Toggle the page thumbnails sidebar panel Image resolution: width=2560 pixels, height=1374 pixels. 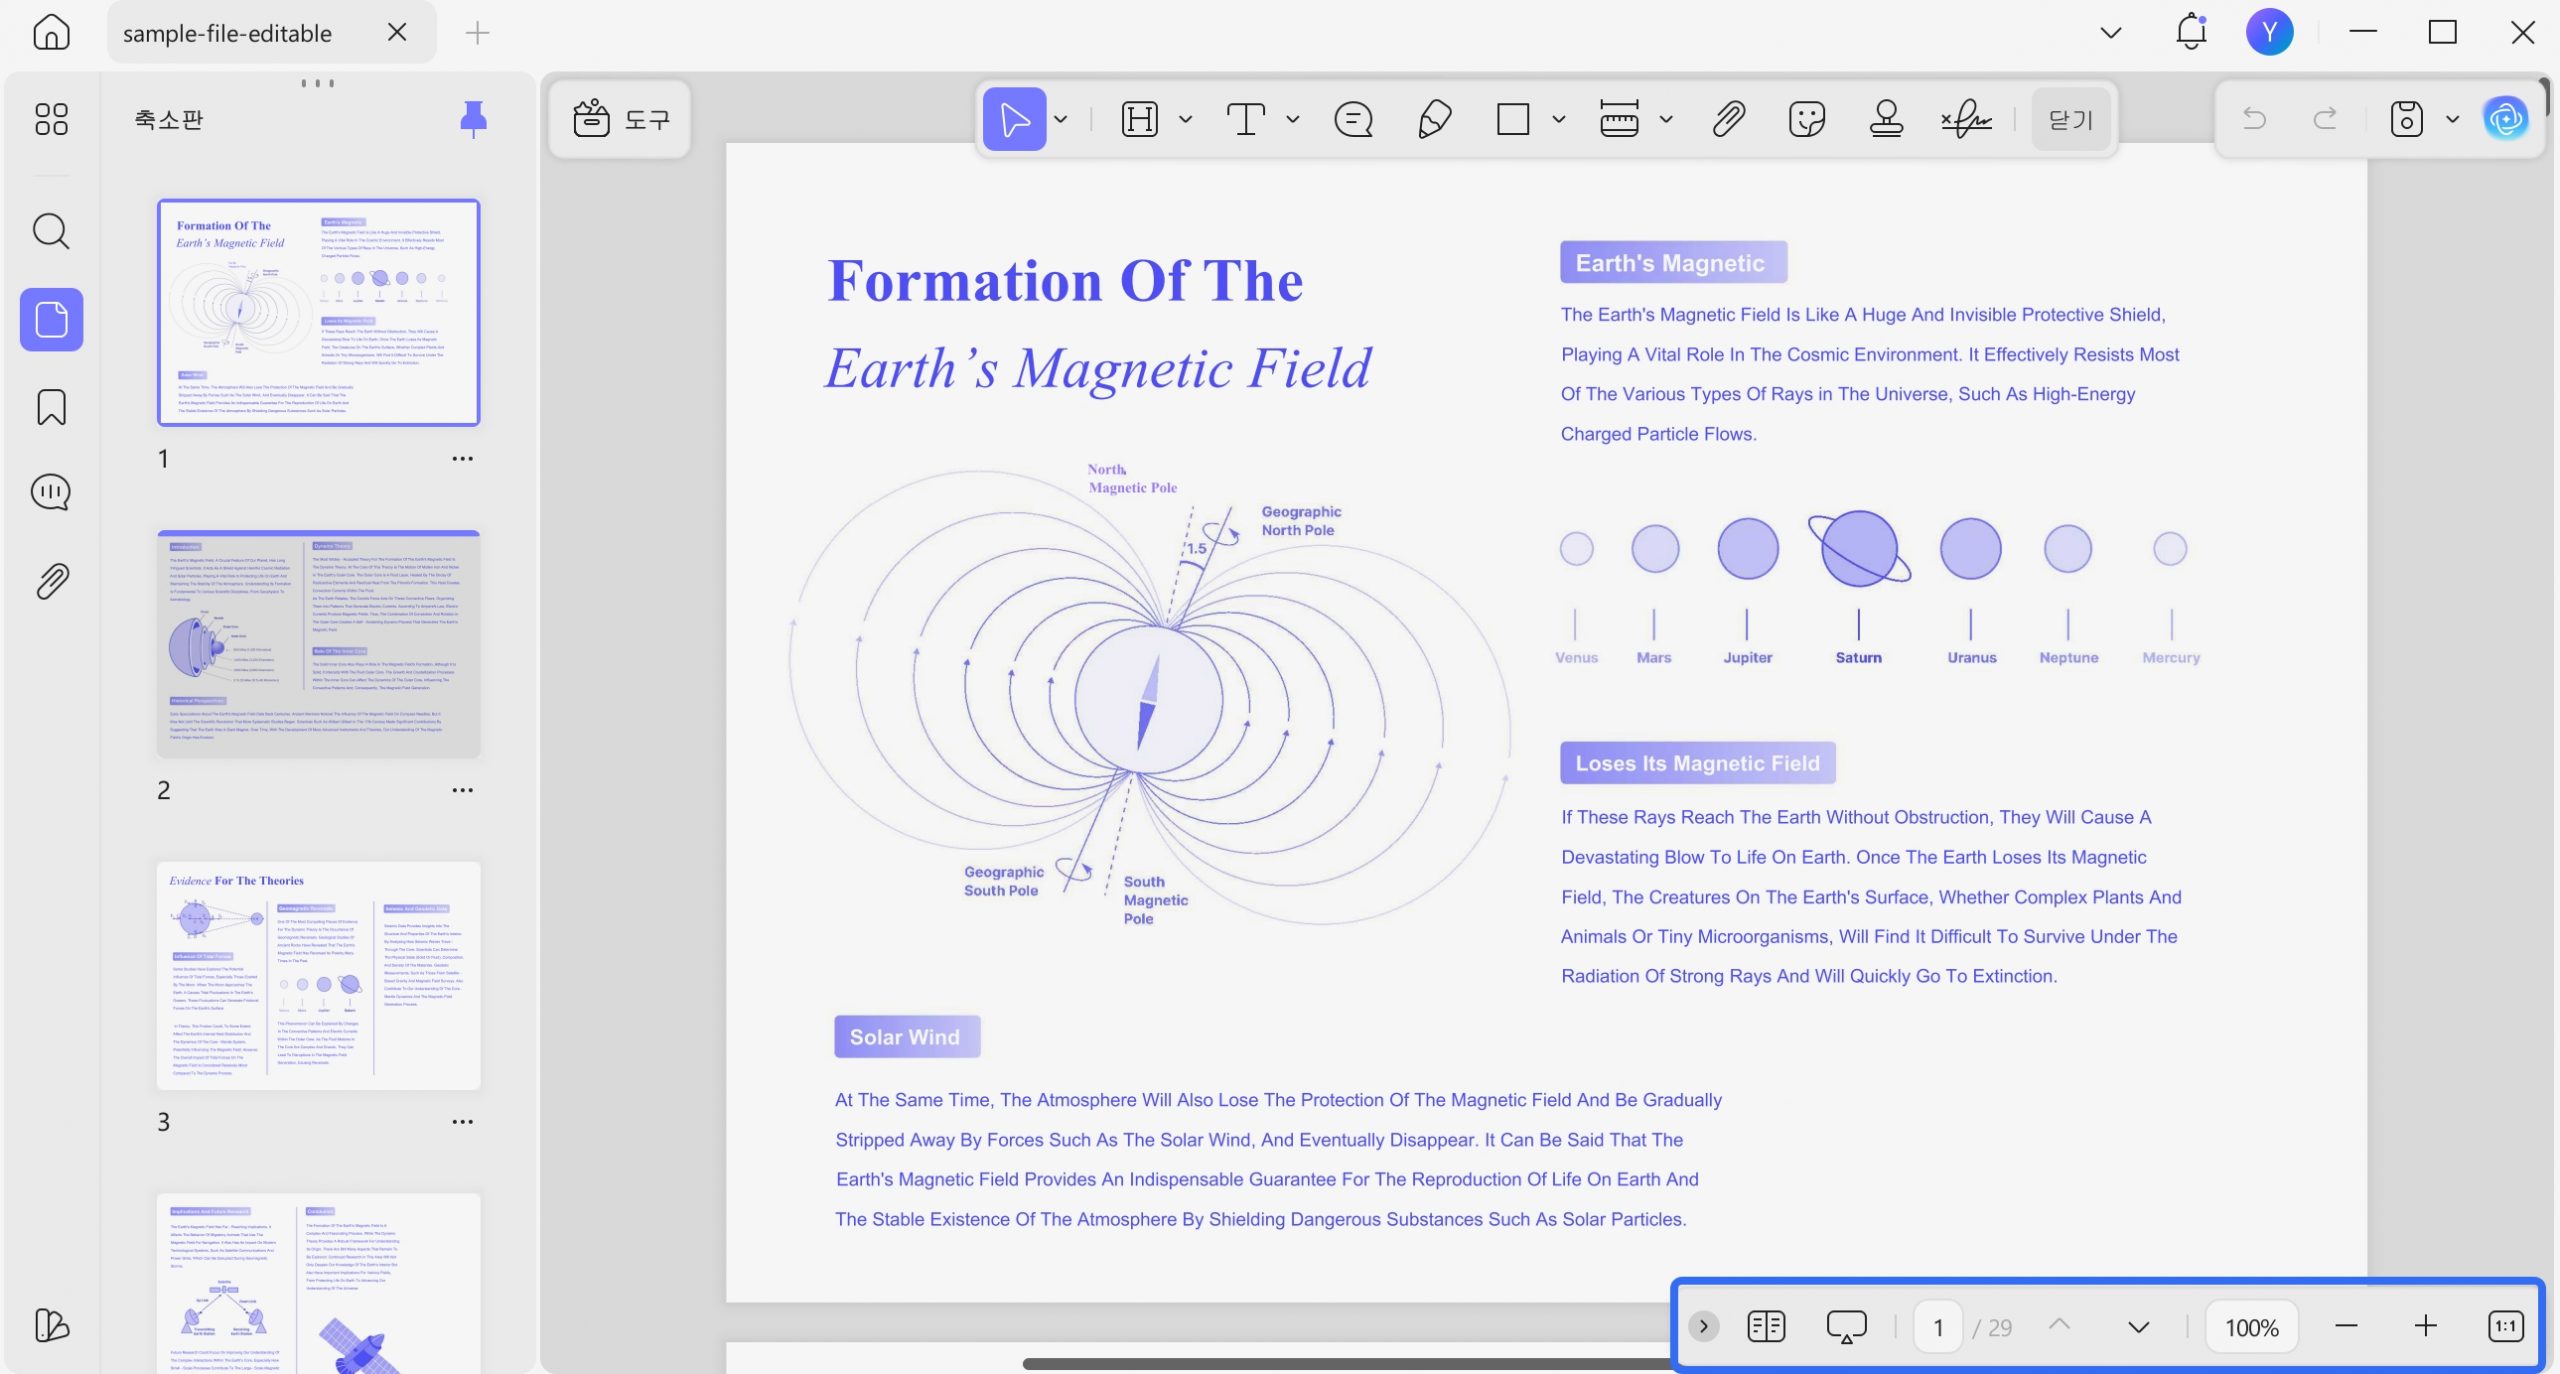coord(51,320)
